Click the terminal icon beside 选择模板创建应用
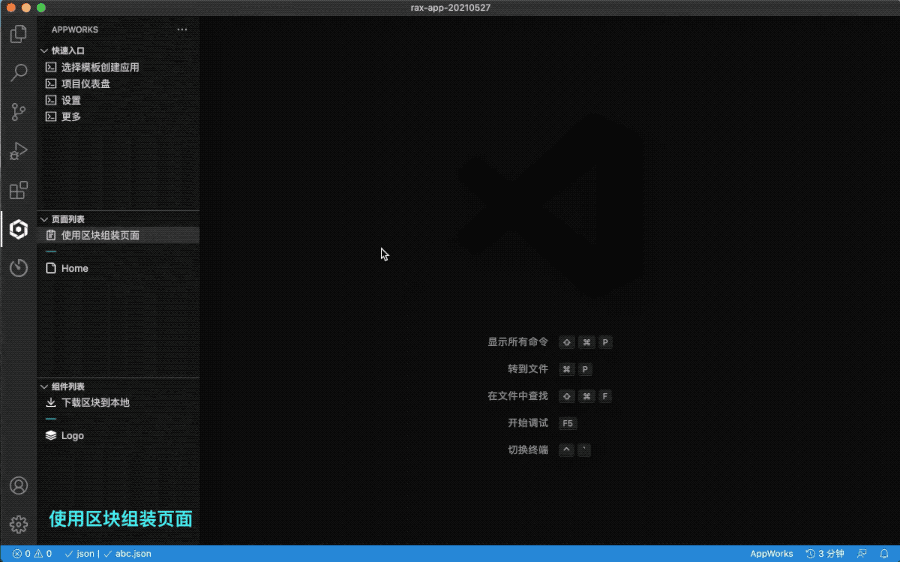The width and height of the screenshot is (900, 562). click(x=51, y=67)
